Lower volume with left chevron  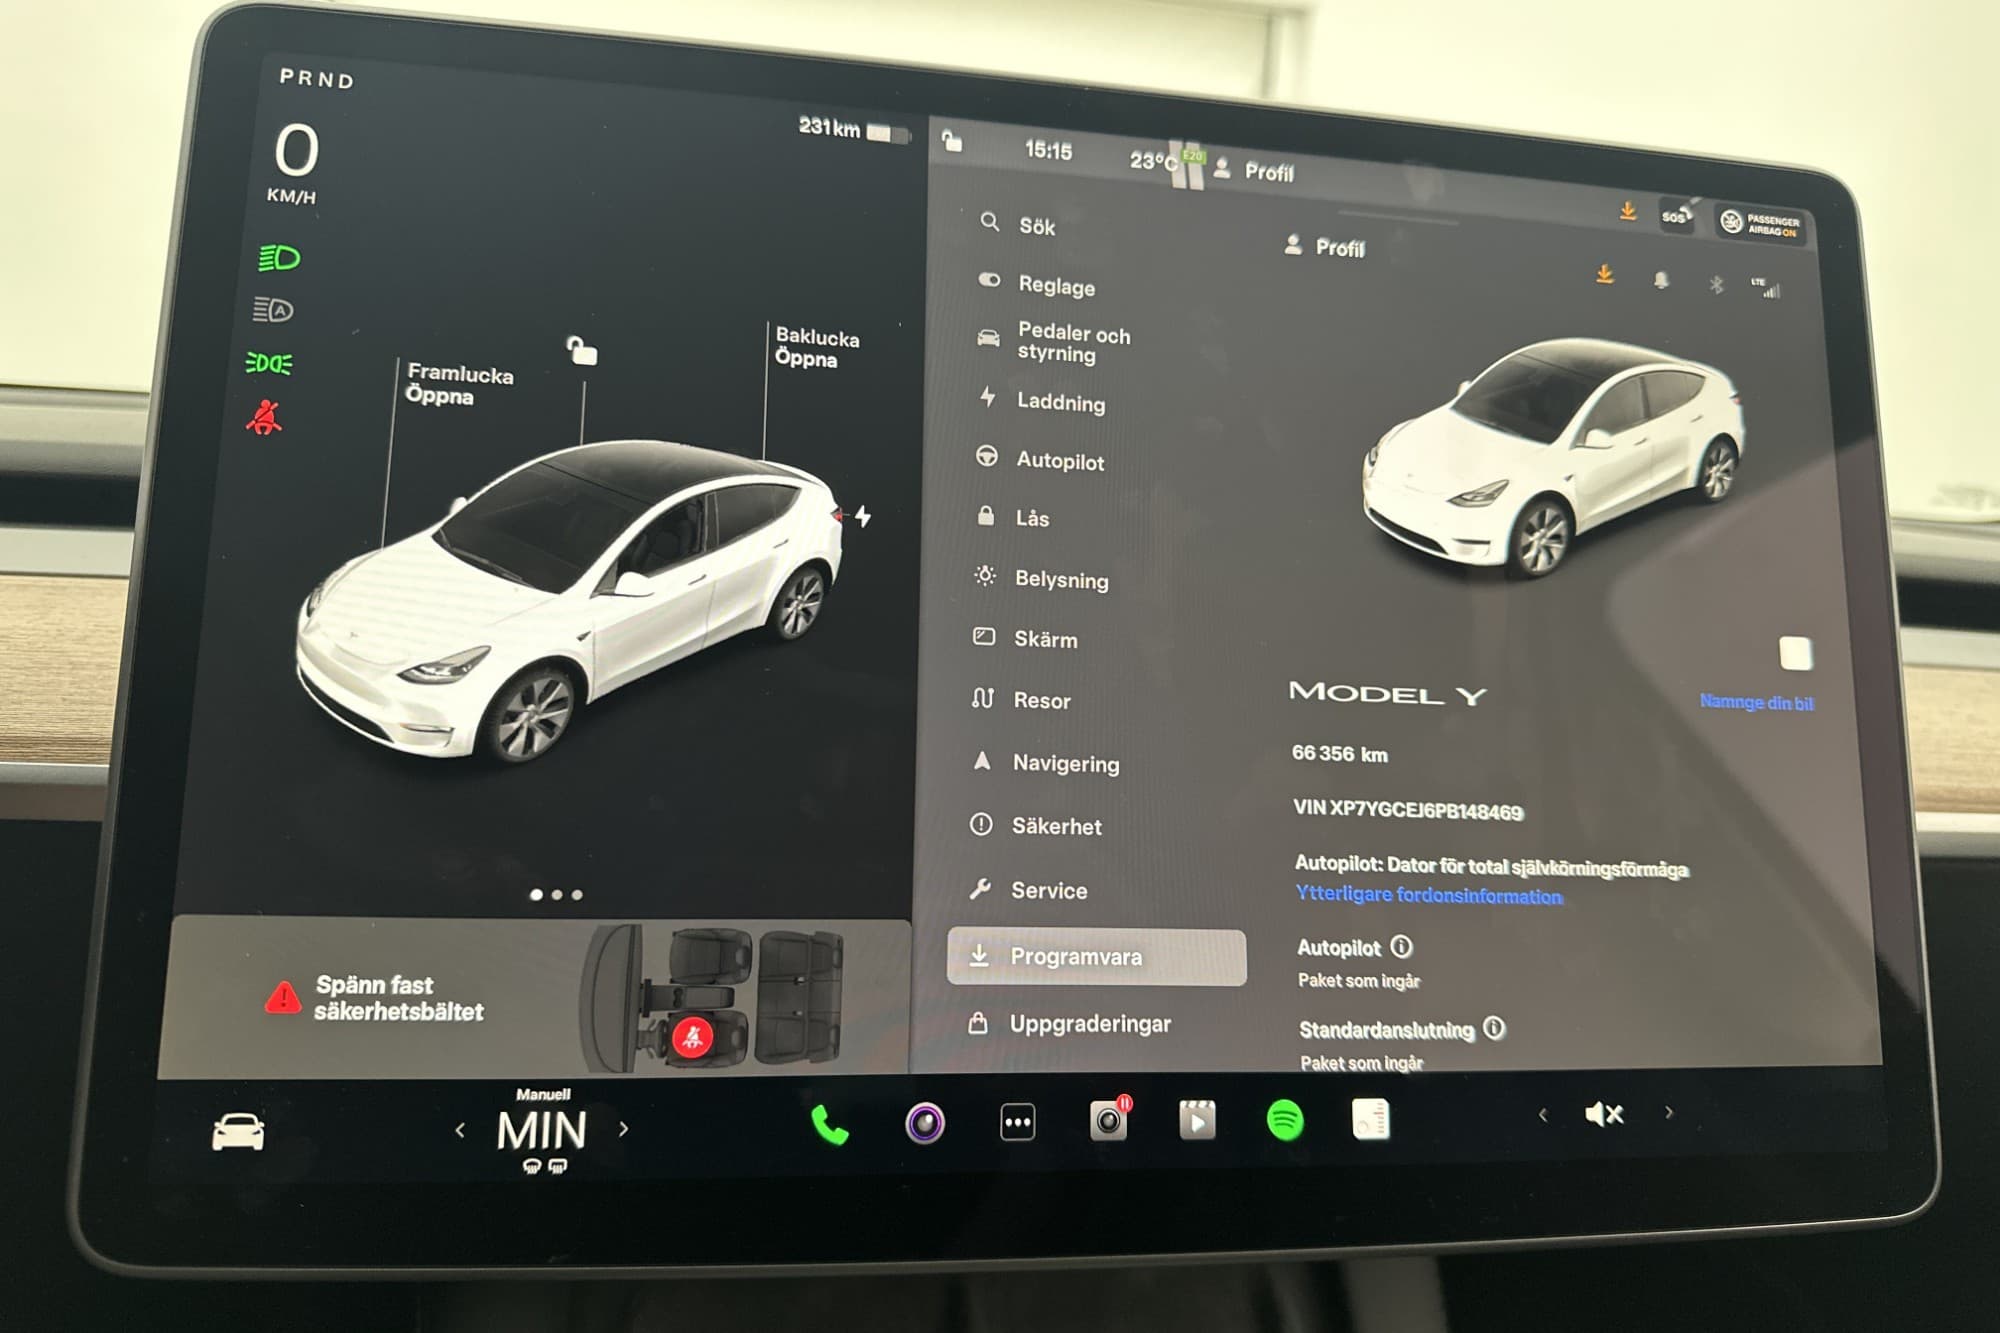pos(1543,1114)
